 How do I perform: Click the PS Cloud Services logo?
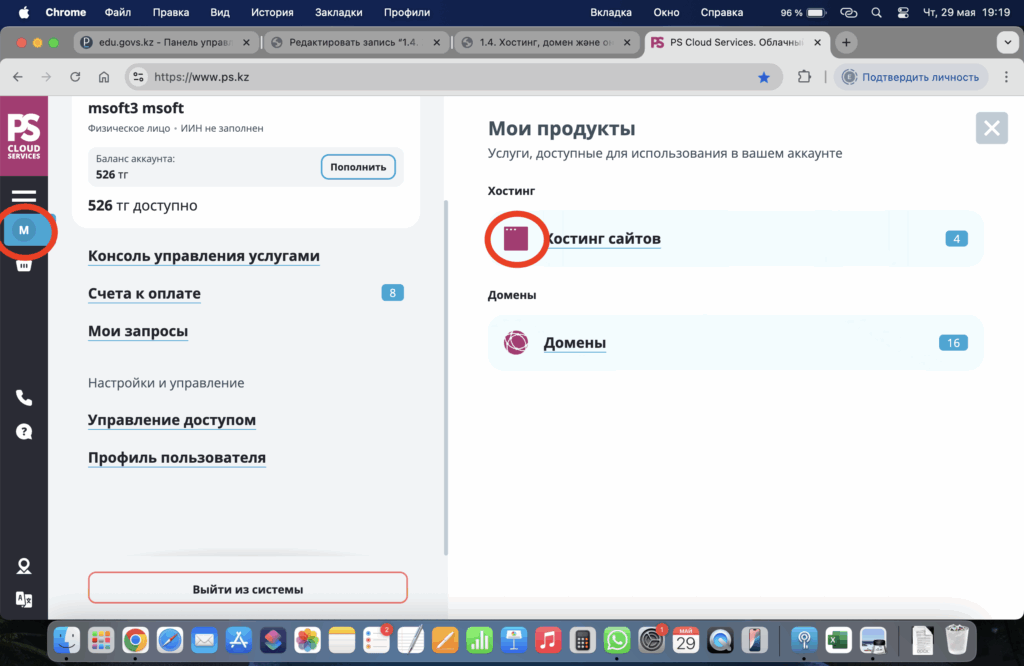pyautogui.click(x=24, y=136)
